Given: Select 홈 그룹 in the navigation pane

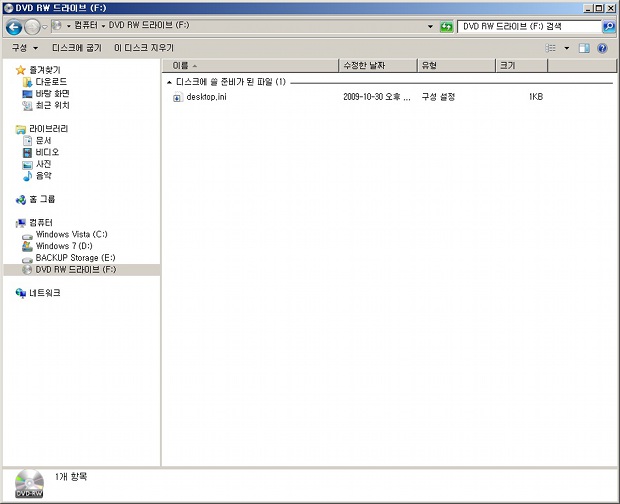Looking at the screenshot, I should (x=42, y=199).
